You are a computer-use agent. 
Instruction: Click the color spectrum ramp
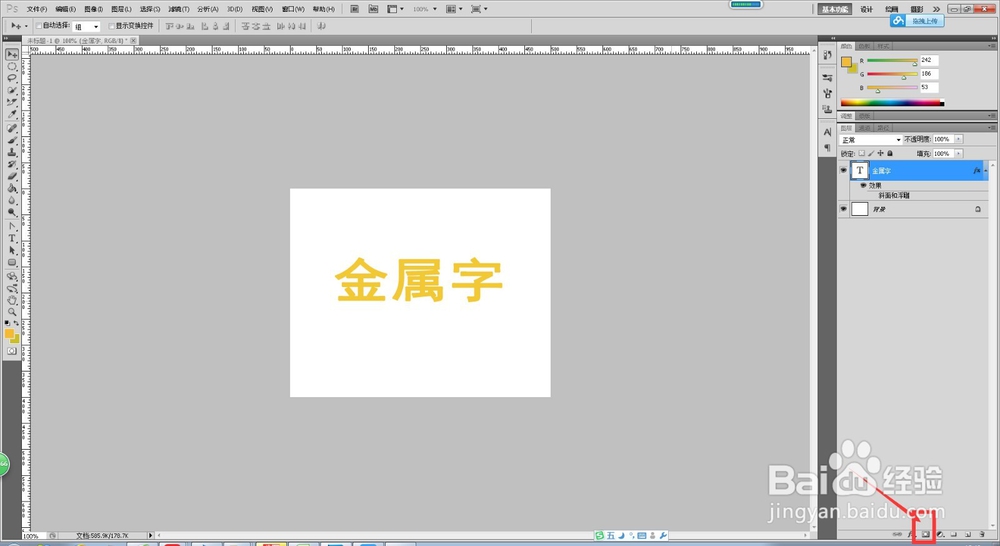(x=892, y=102)
